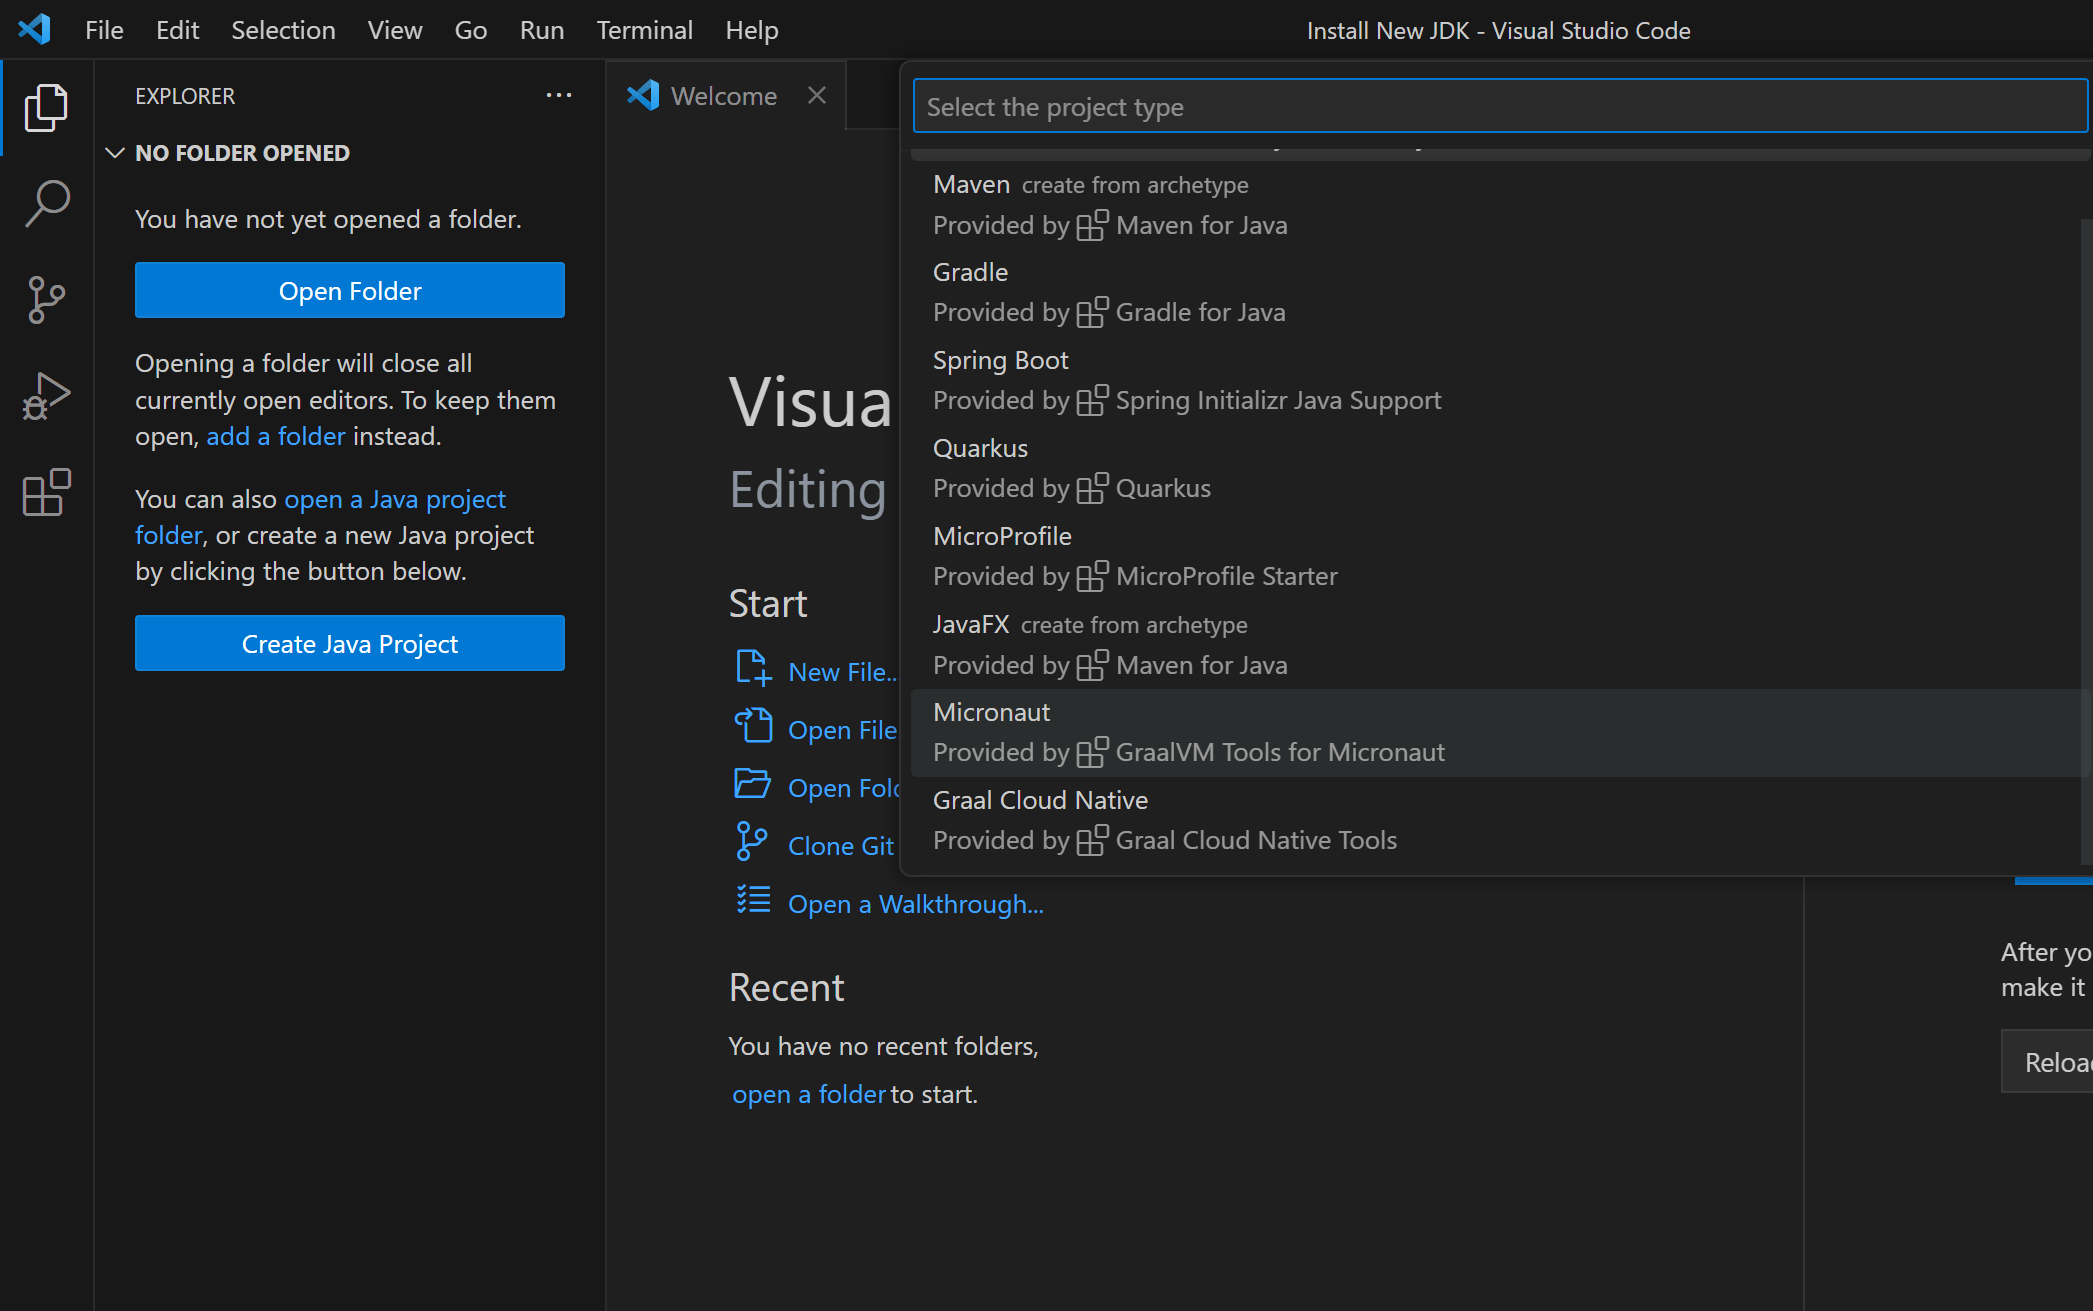The height and width of the screenshot is (1311, 2093).
Task: Open the Search view
Action: pyautogui.click(x=46, y=202)
